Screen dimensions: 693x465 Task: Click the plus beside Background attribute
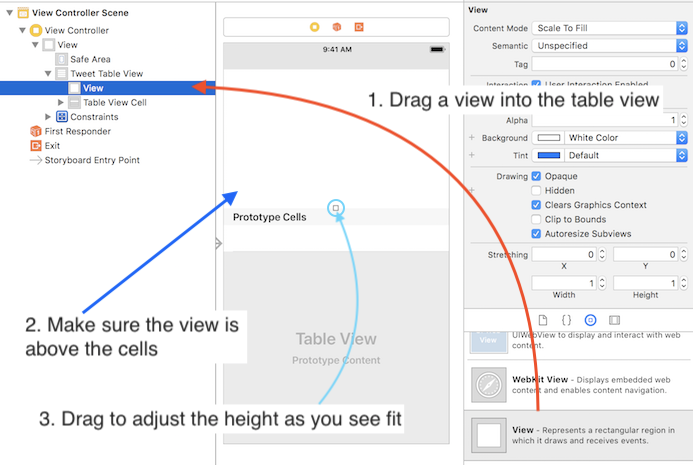pos(472,138)
